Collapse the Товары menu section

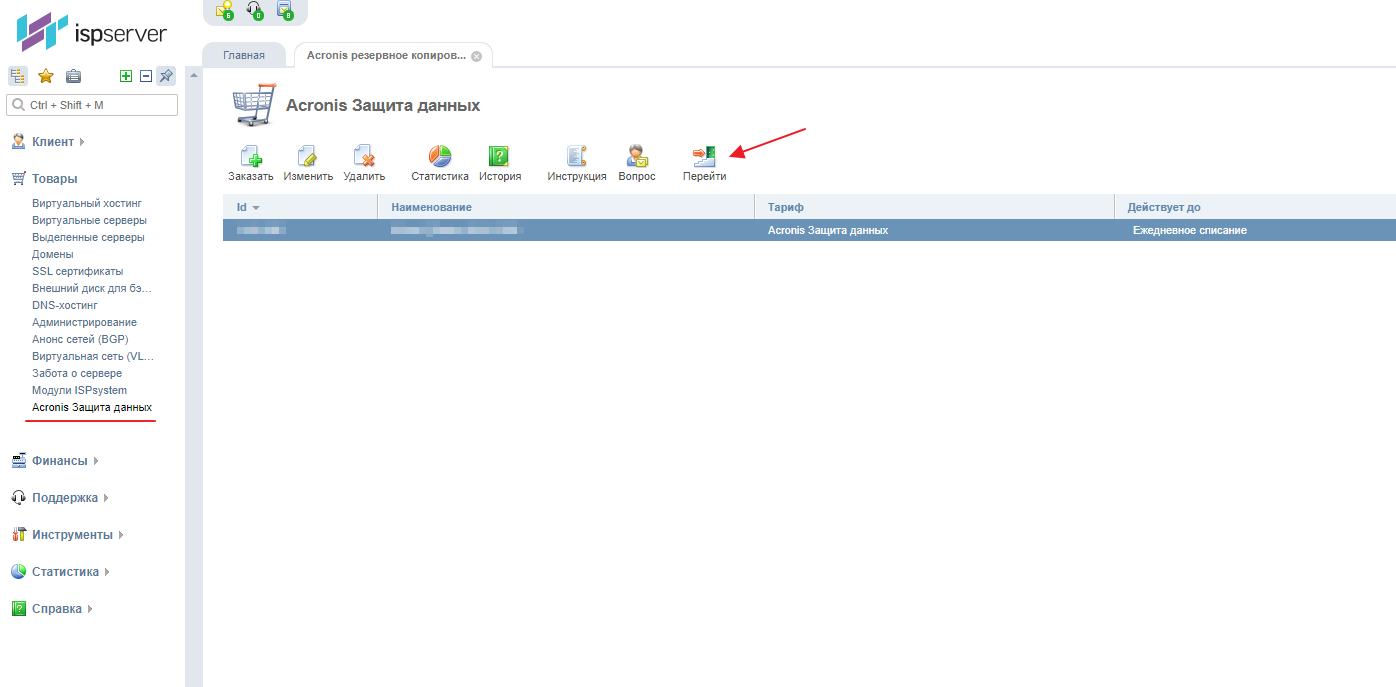click(55, 179)
